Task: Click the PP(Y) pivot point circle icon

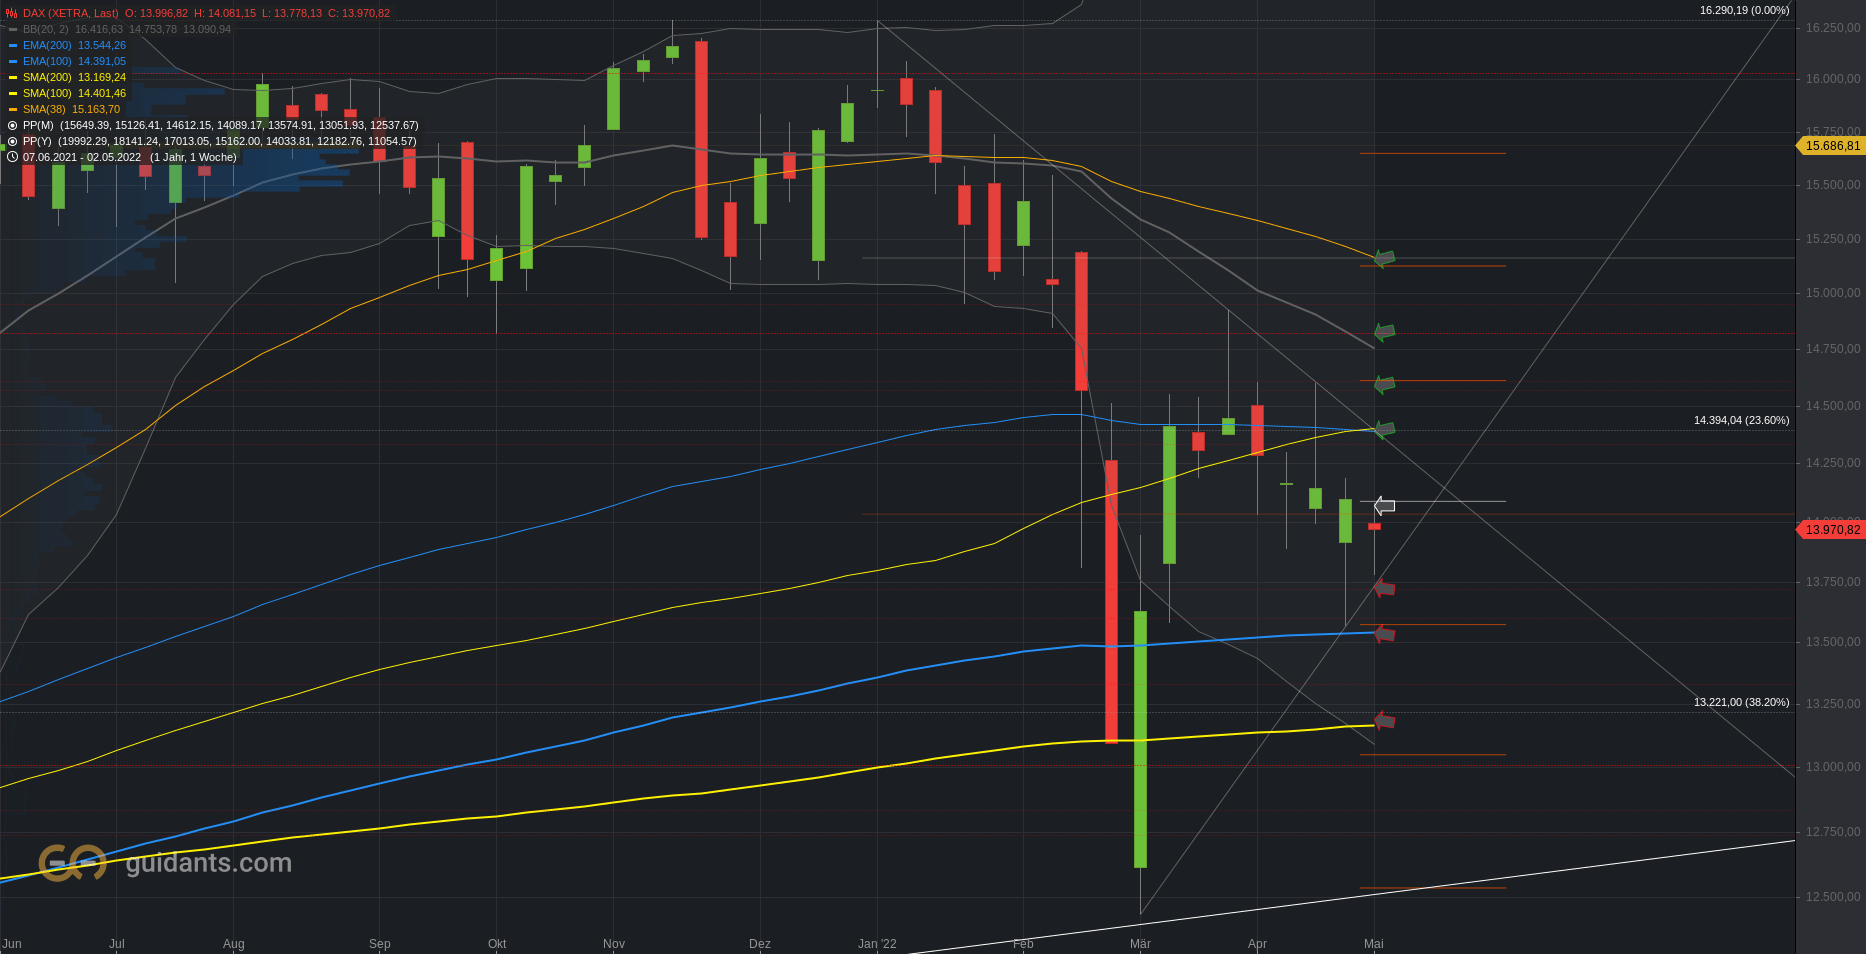Action: (12, 141)
